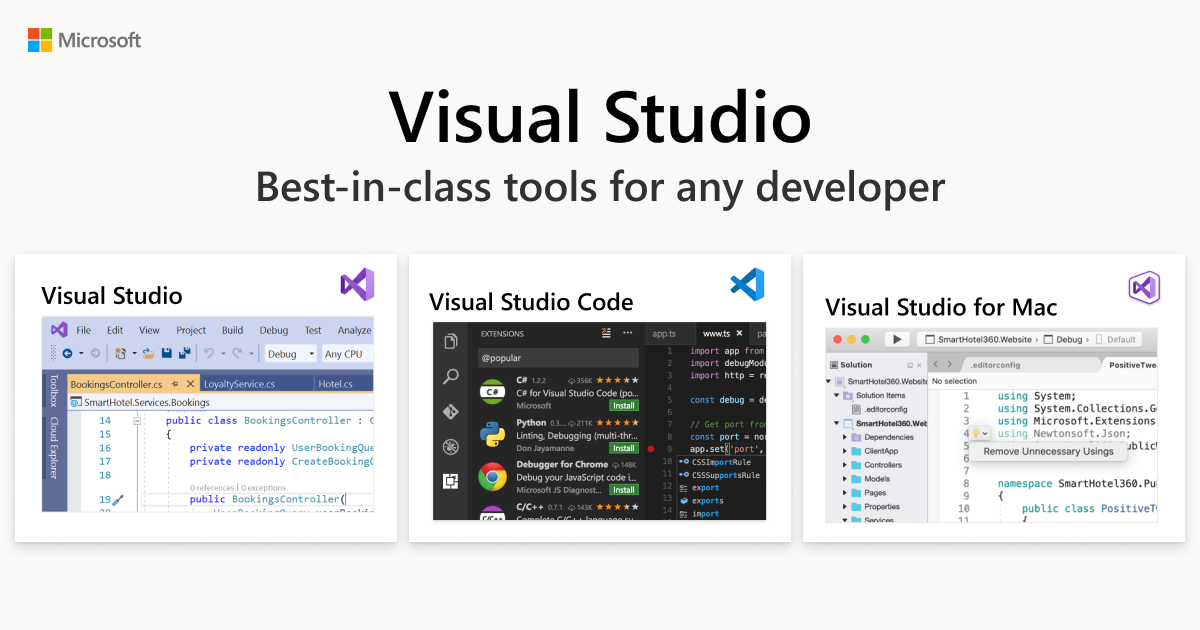The image size is (1200, 630).
Task: Open the Project menu in Visual Studio
Action: (x=191, y=330)
